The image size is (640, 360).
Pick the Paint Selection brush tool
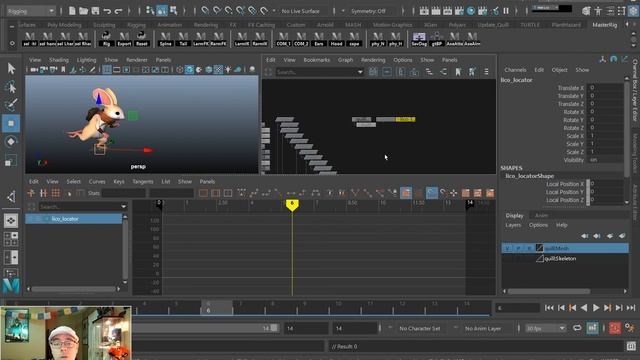11,104
